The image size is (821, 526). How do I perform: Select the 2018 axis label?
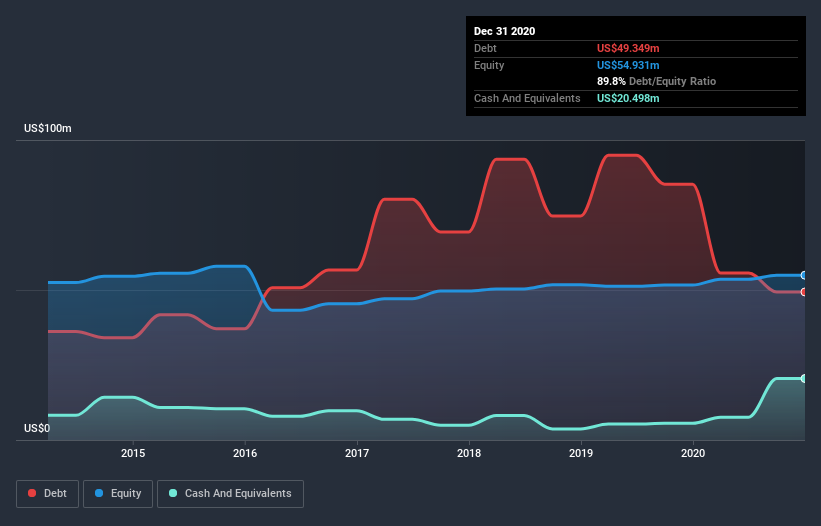tap(469, 453)
